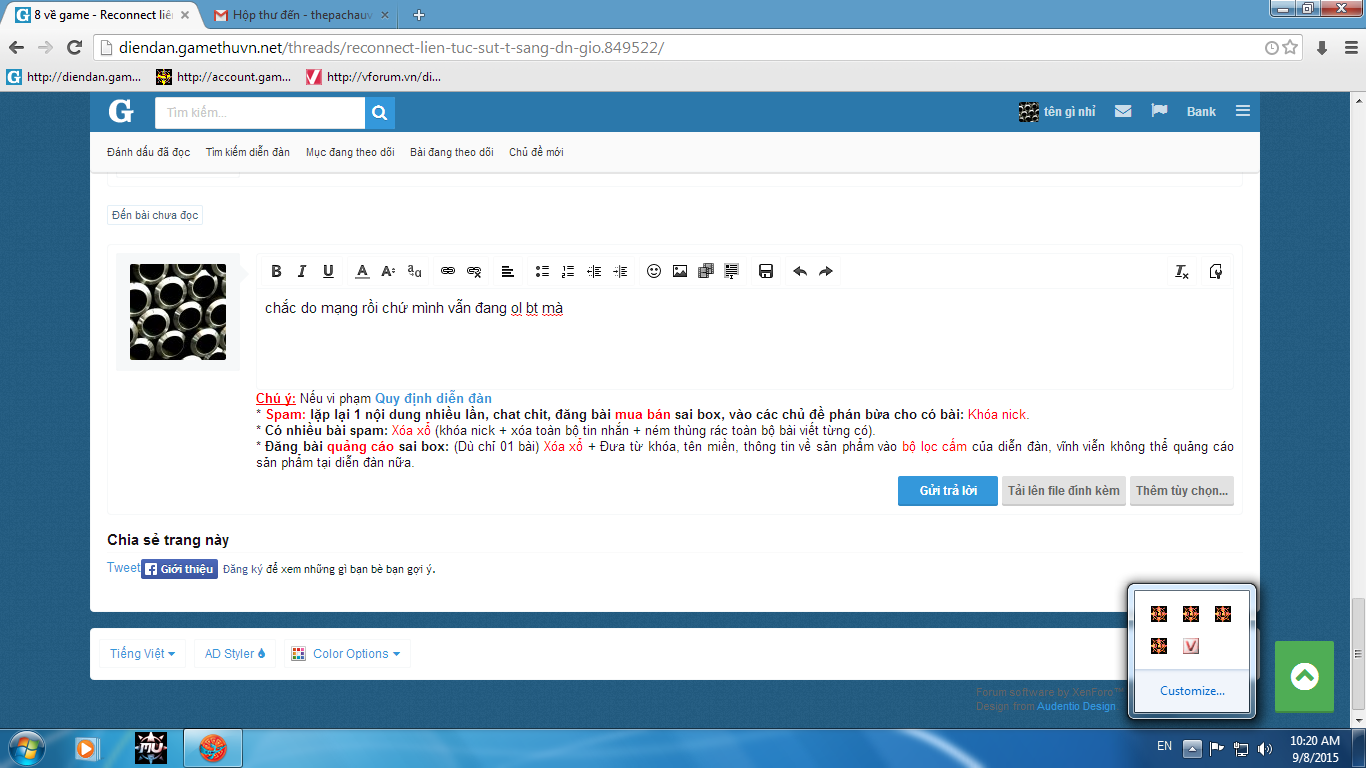Image resolution: width=1366 pixels, height=768 pixels.
Task: Open the Tiếng Việt language dropdown
Action: coord(142,654)
